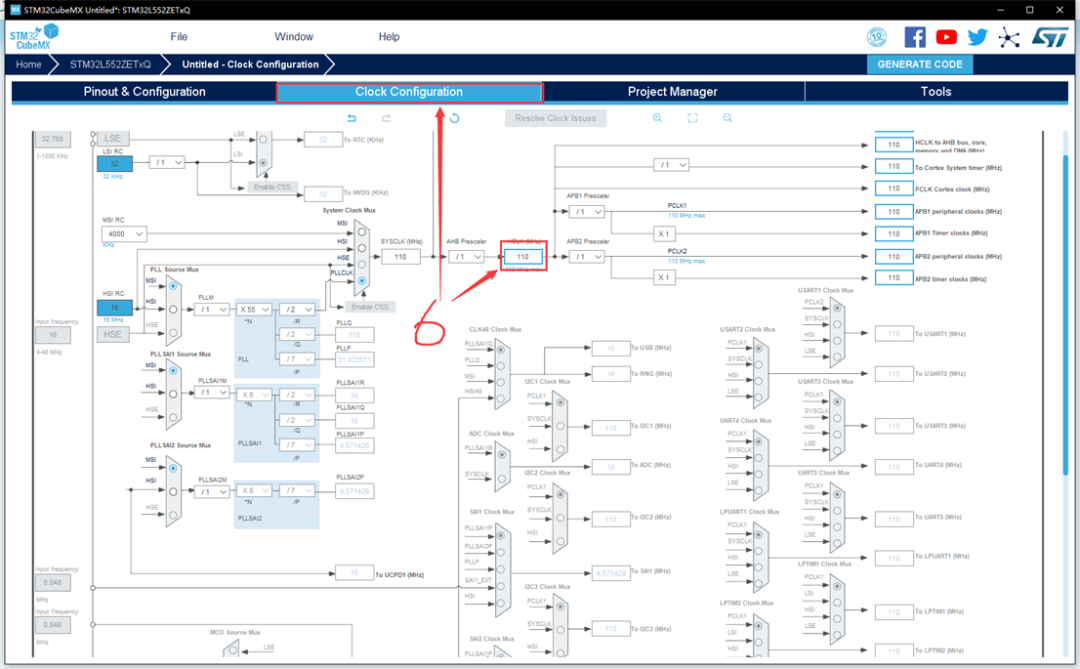Open the Twitter link icon
Viewport: 1080px width, 669px height.
point(977,37)
